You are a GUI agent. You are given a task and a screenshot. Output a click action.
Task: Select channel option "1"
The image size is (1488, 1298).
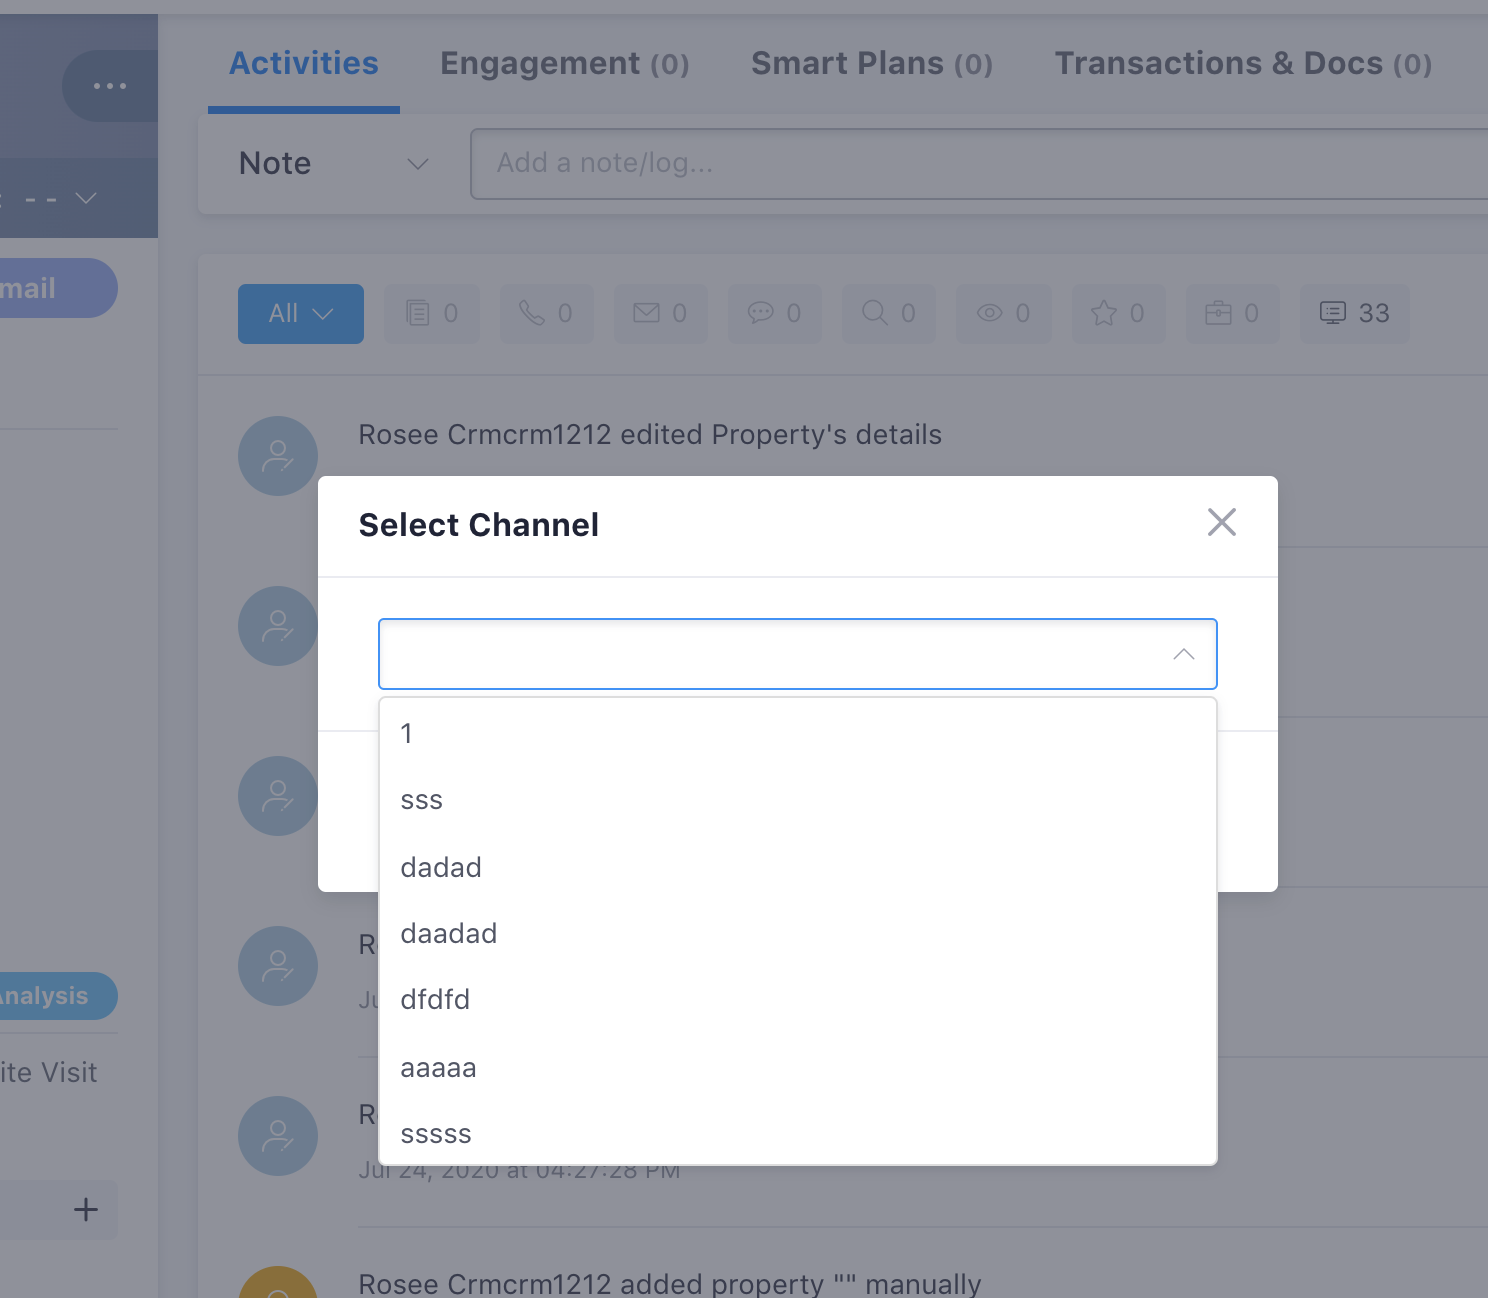pyautogui.click(x=407, y=733)
